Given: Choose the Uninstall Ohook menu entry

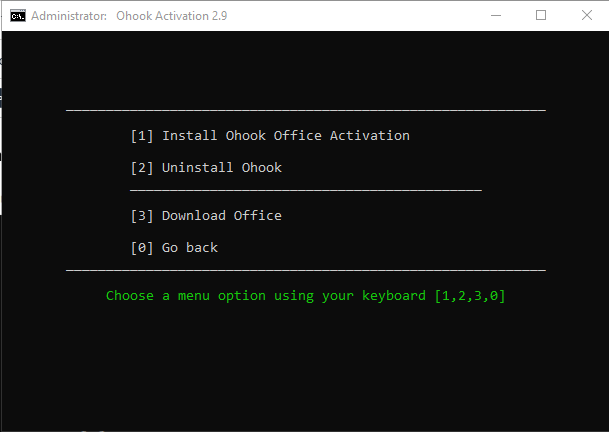Looking at the screenshot, I should point(221,168).
